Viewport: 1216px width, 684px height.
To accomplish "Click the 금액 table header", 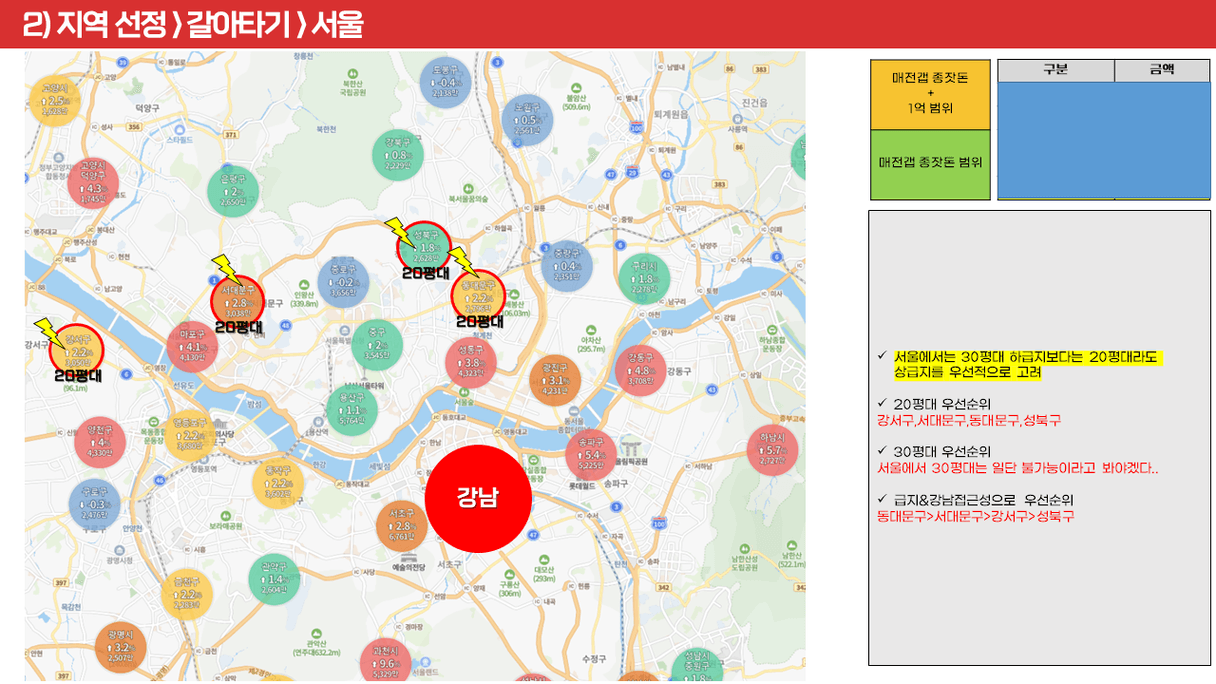I will 1161,70.
